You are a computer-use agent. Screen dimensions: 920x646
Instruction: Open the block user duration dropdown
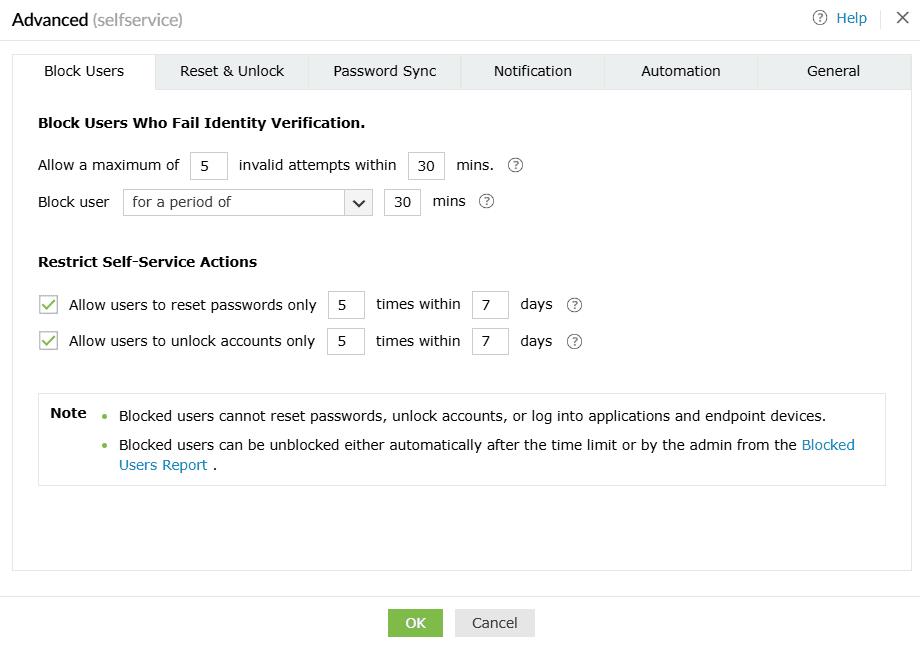coord(358,202)
